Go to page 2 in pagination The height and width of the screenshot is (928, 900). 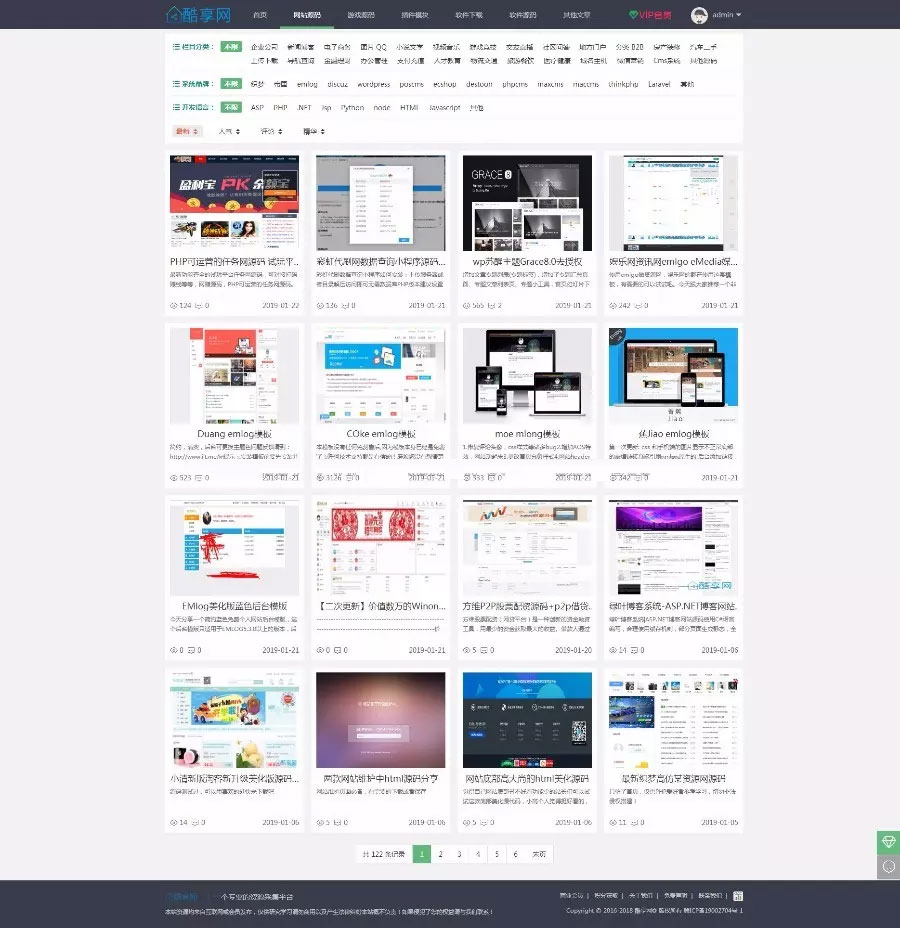pos(441,854)
